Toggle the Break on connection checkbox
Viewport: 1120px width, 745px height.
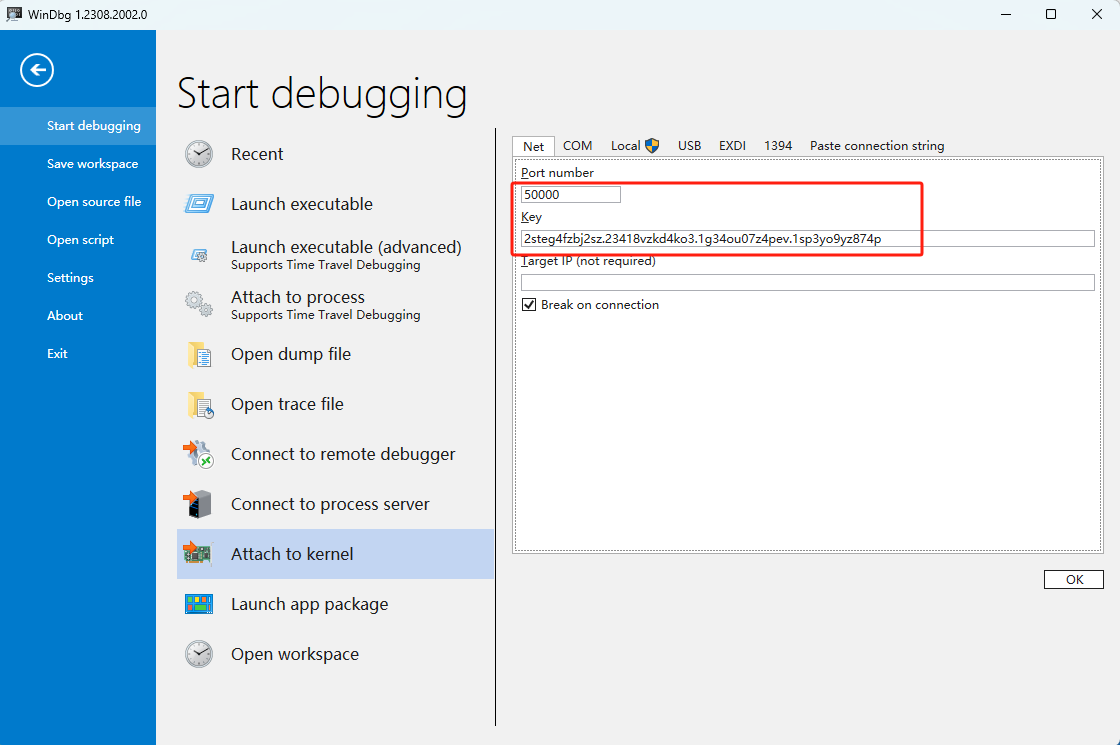click(529, 305)
